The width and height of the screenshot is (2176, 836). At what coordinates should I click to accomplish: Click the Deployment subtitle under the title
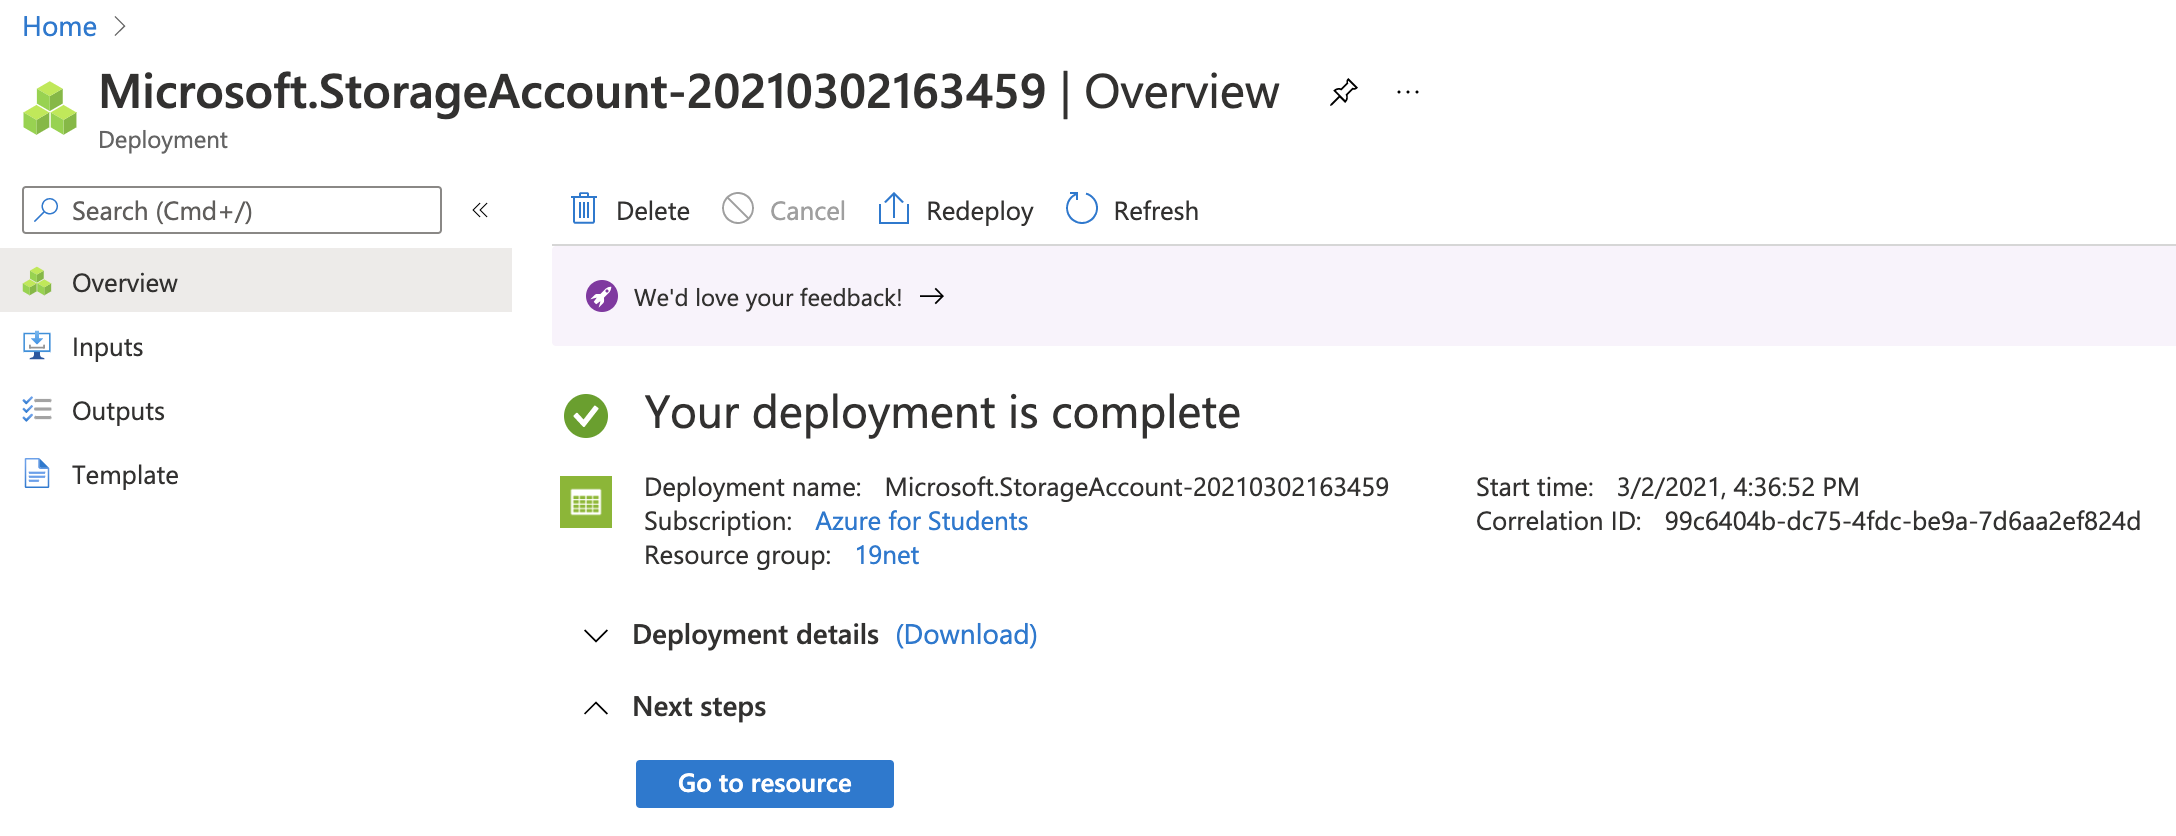(x=163, y=140)
